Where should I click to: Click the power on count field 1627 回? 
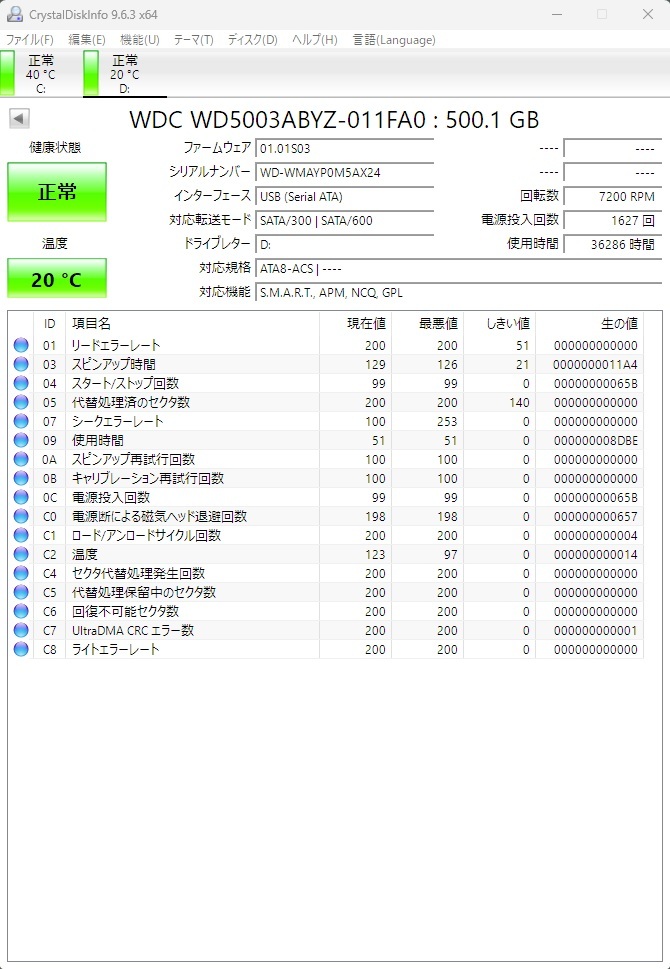[x=613, y=221]
